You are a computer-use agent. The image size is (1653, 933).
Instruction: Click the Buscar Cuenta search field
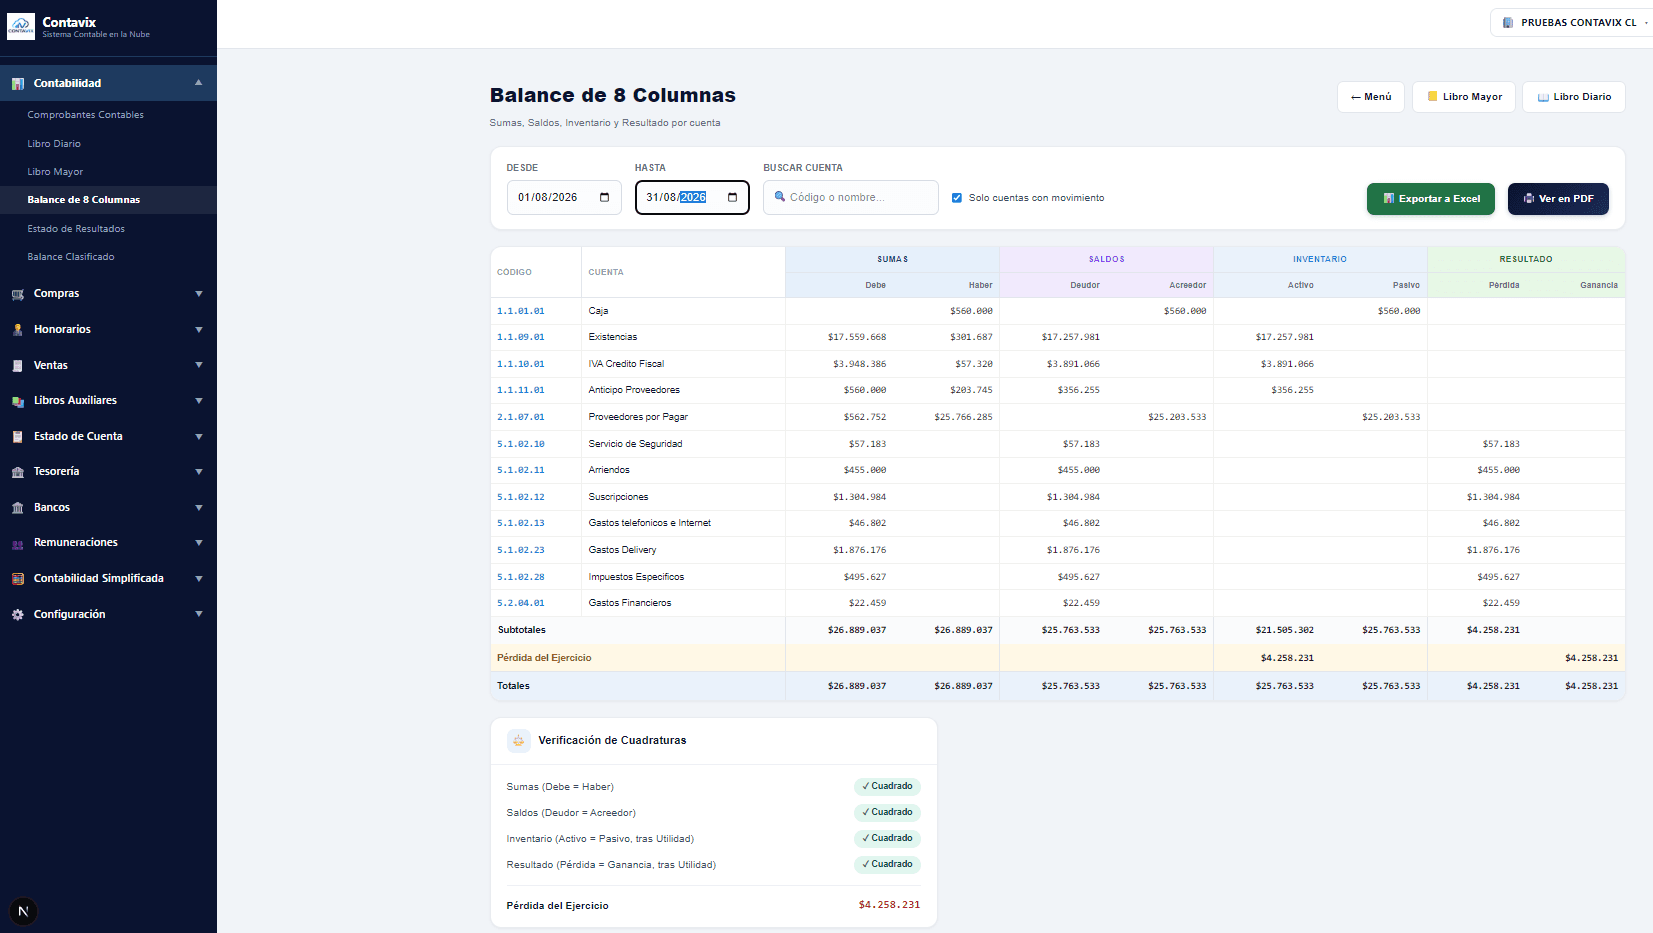[851, 197]
